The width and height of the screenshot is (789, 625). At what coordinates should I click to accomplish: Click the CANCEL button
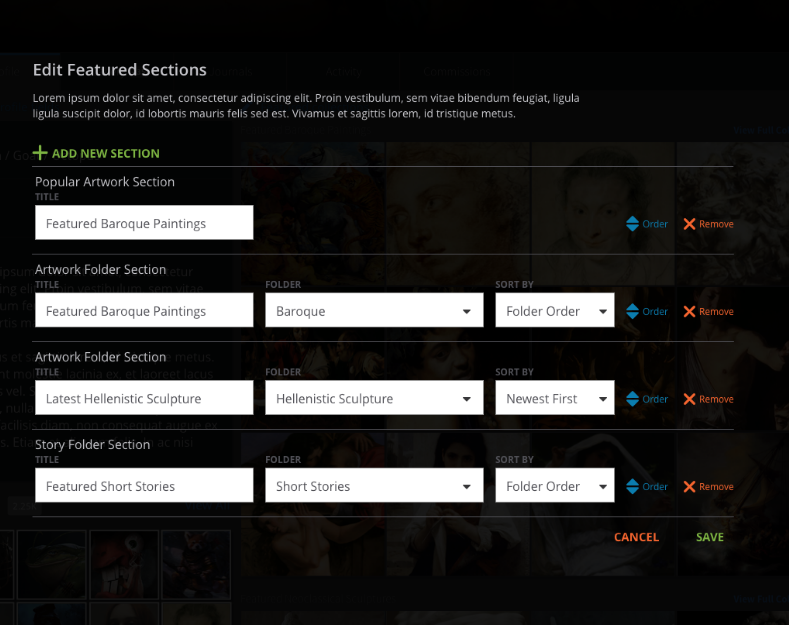click(x=637, y=537)
